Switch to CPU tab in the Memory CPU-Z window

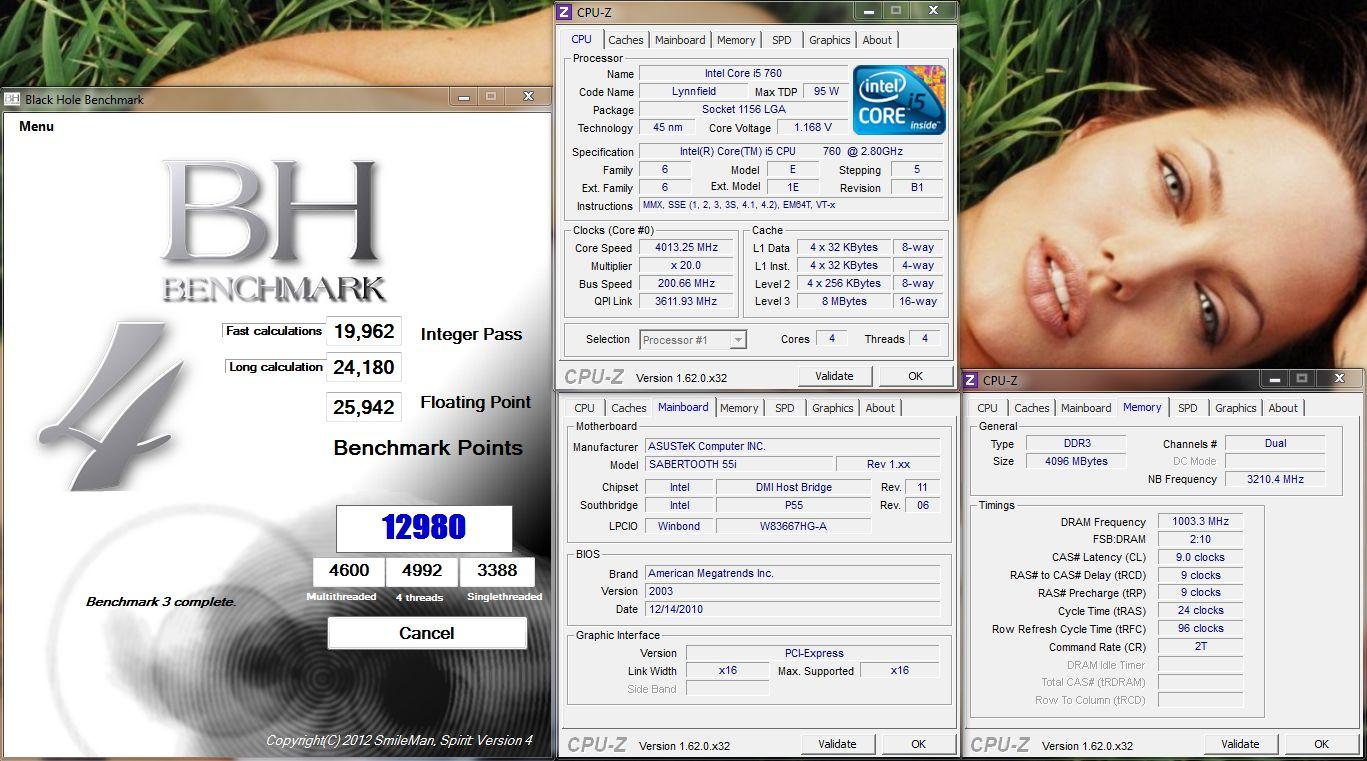[988, 408]
